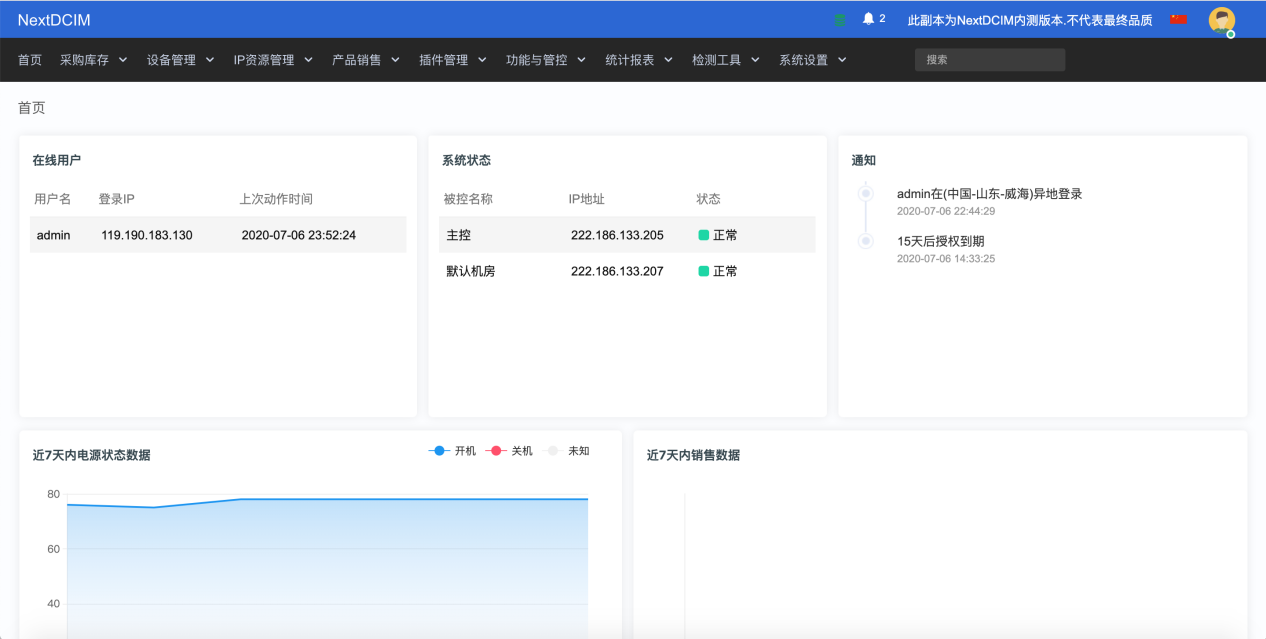
Task: Open the 统计报表 menu
Action: click(638, 60)
